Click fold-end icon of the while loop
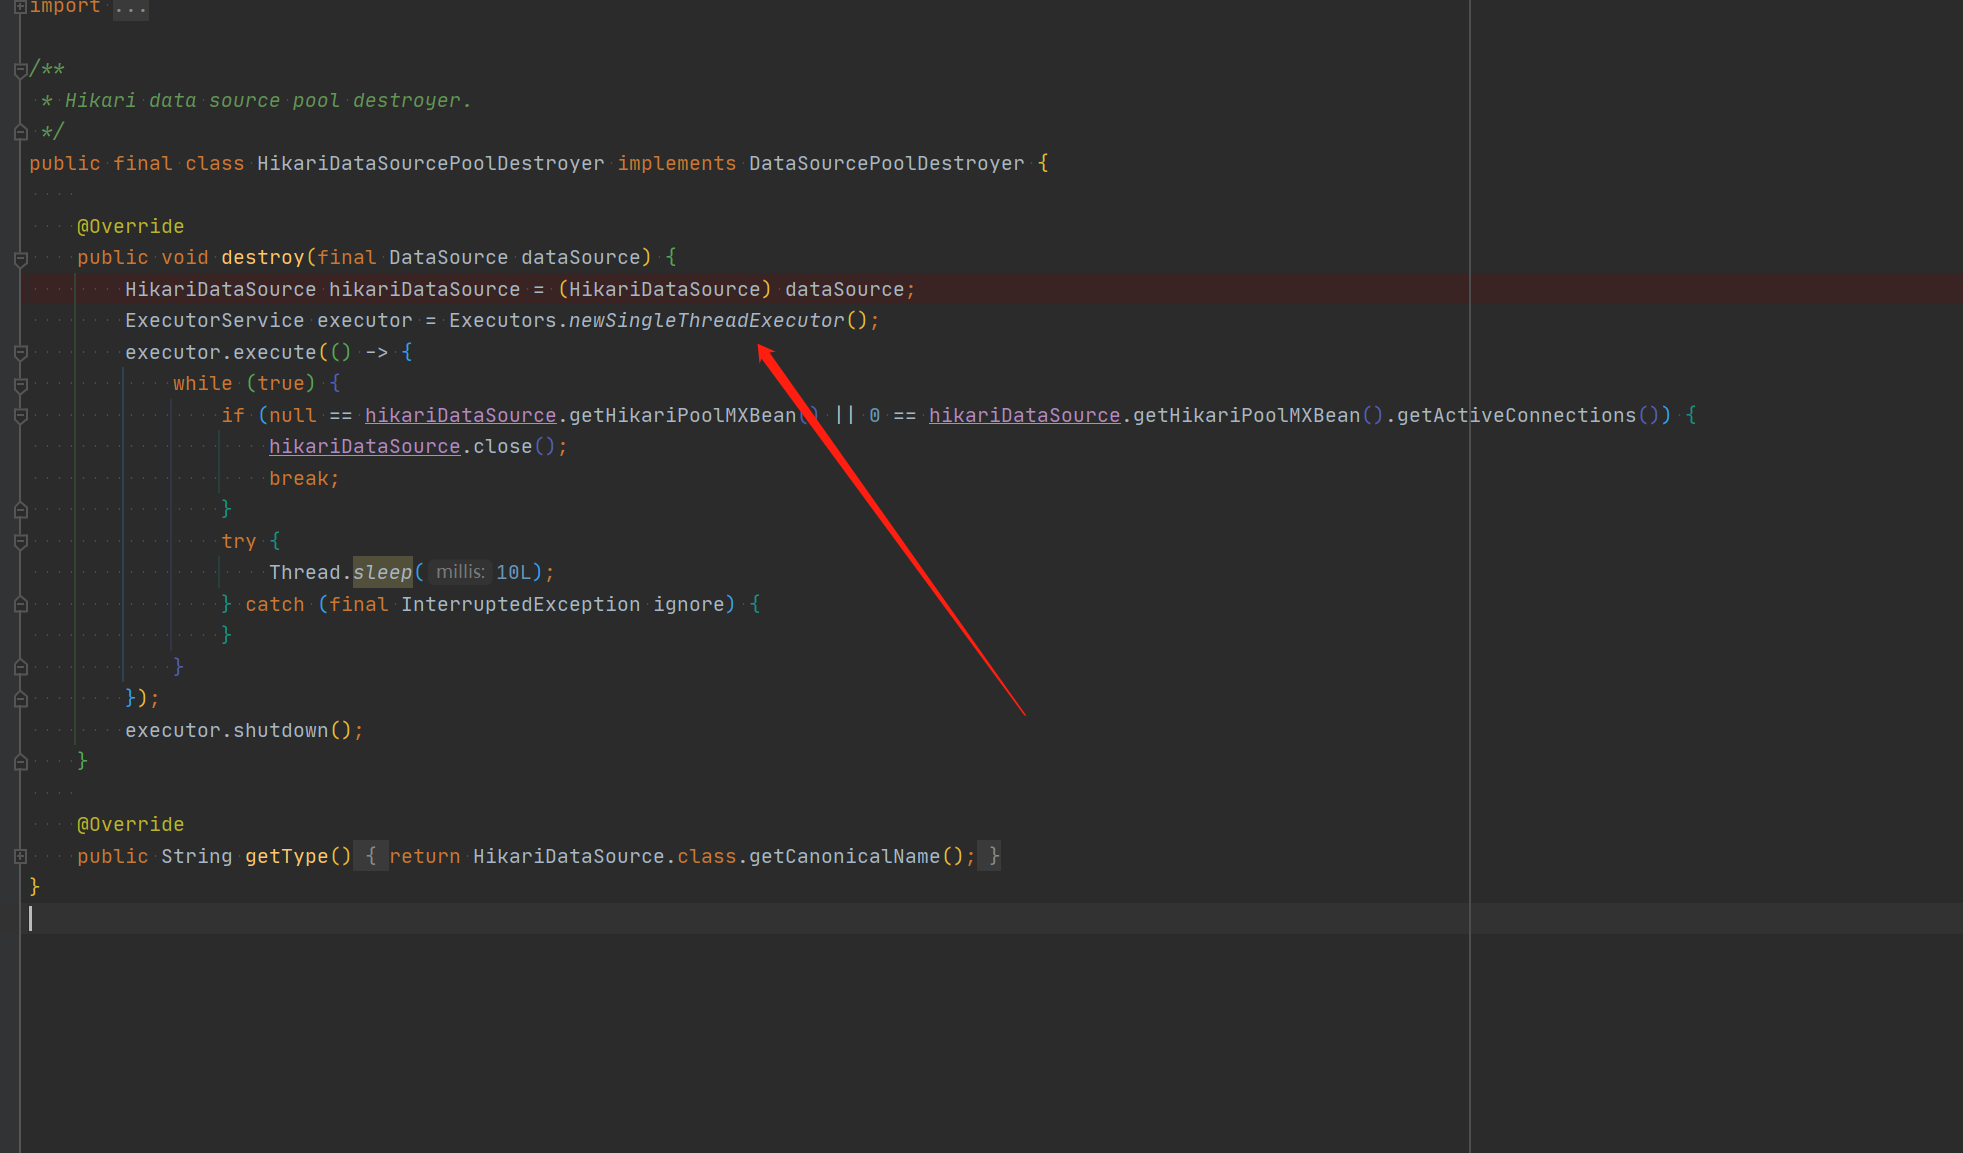Viewport: 1963px width, 1153px height. 20,667
